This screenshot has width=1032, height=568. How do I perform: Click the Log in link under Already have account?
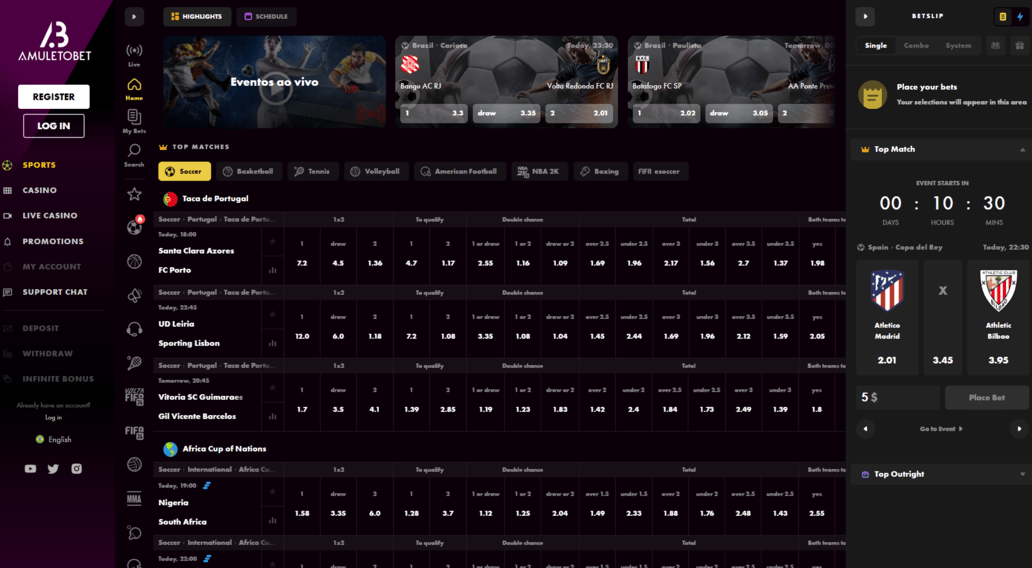[54, 417]
